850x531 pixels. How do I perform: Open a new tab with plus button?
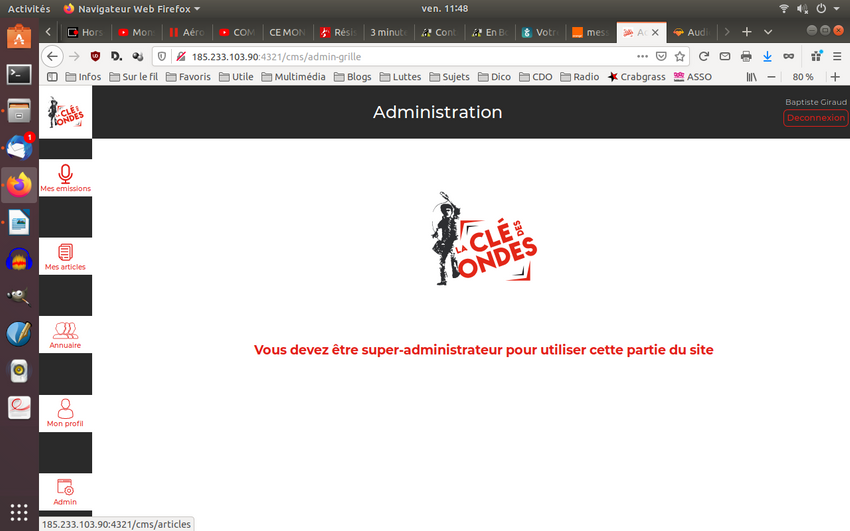point(746,32)
